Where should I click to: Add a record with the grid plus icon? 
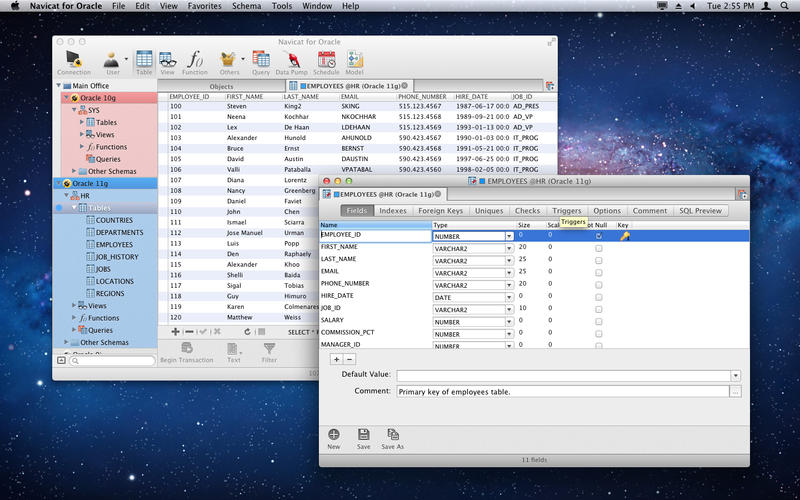point(176,332)
